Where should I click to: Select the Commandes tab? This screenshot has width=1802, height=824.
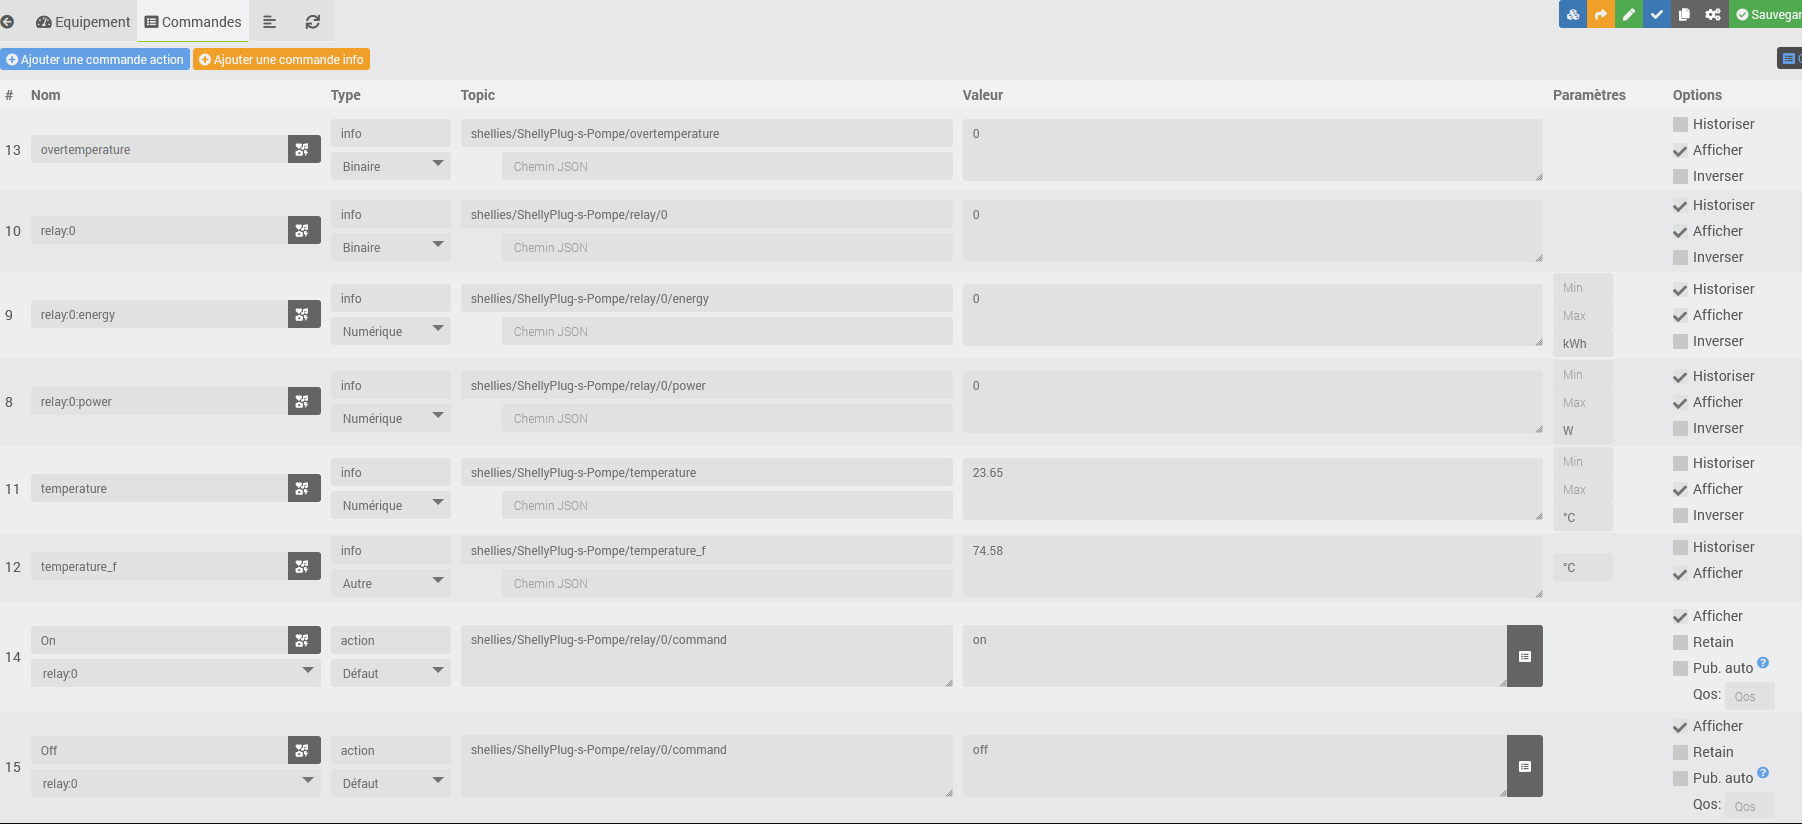click(x=193, y=21)
